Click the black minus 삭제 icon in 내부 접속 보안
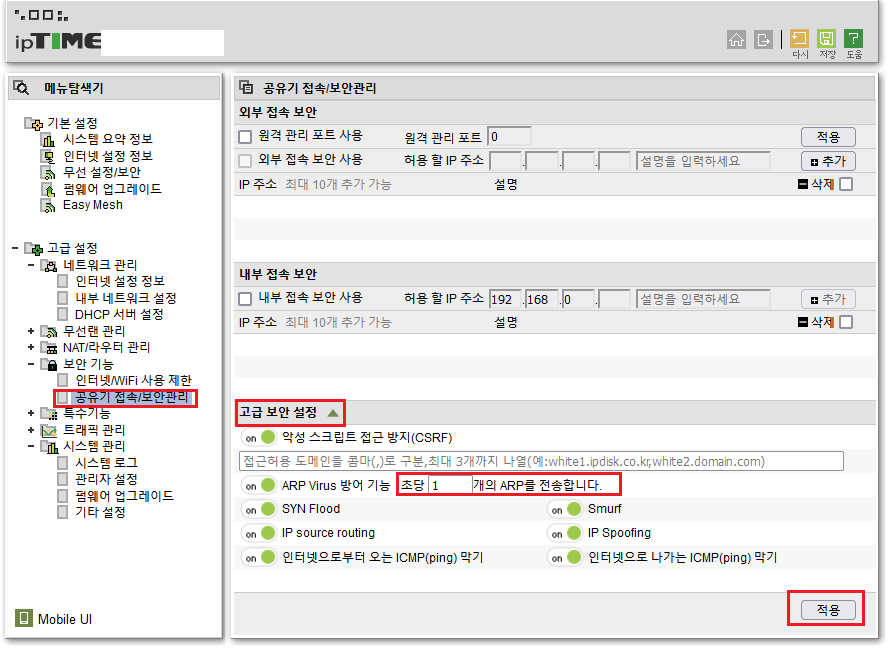The height and width of the screenshot is (651, 895). pyautogui.click(x=803, y=322)
